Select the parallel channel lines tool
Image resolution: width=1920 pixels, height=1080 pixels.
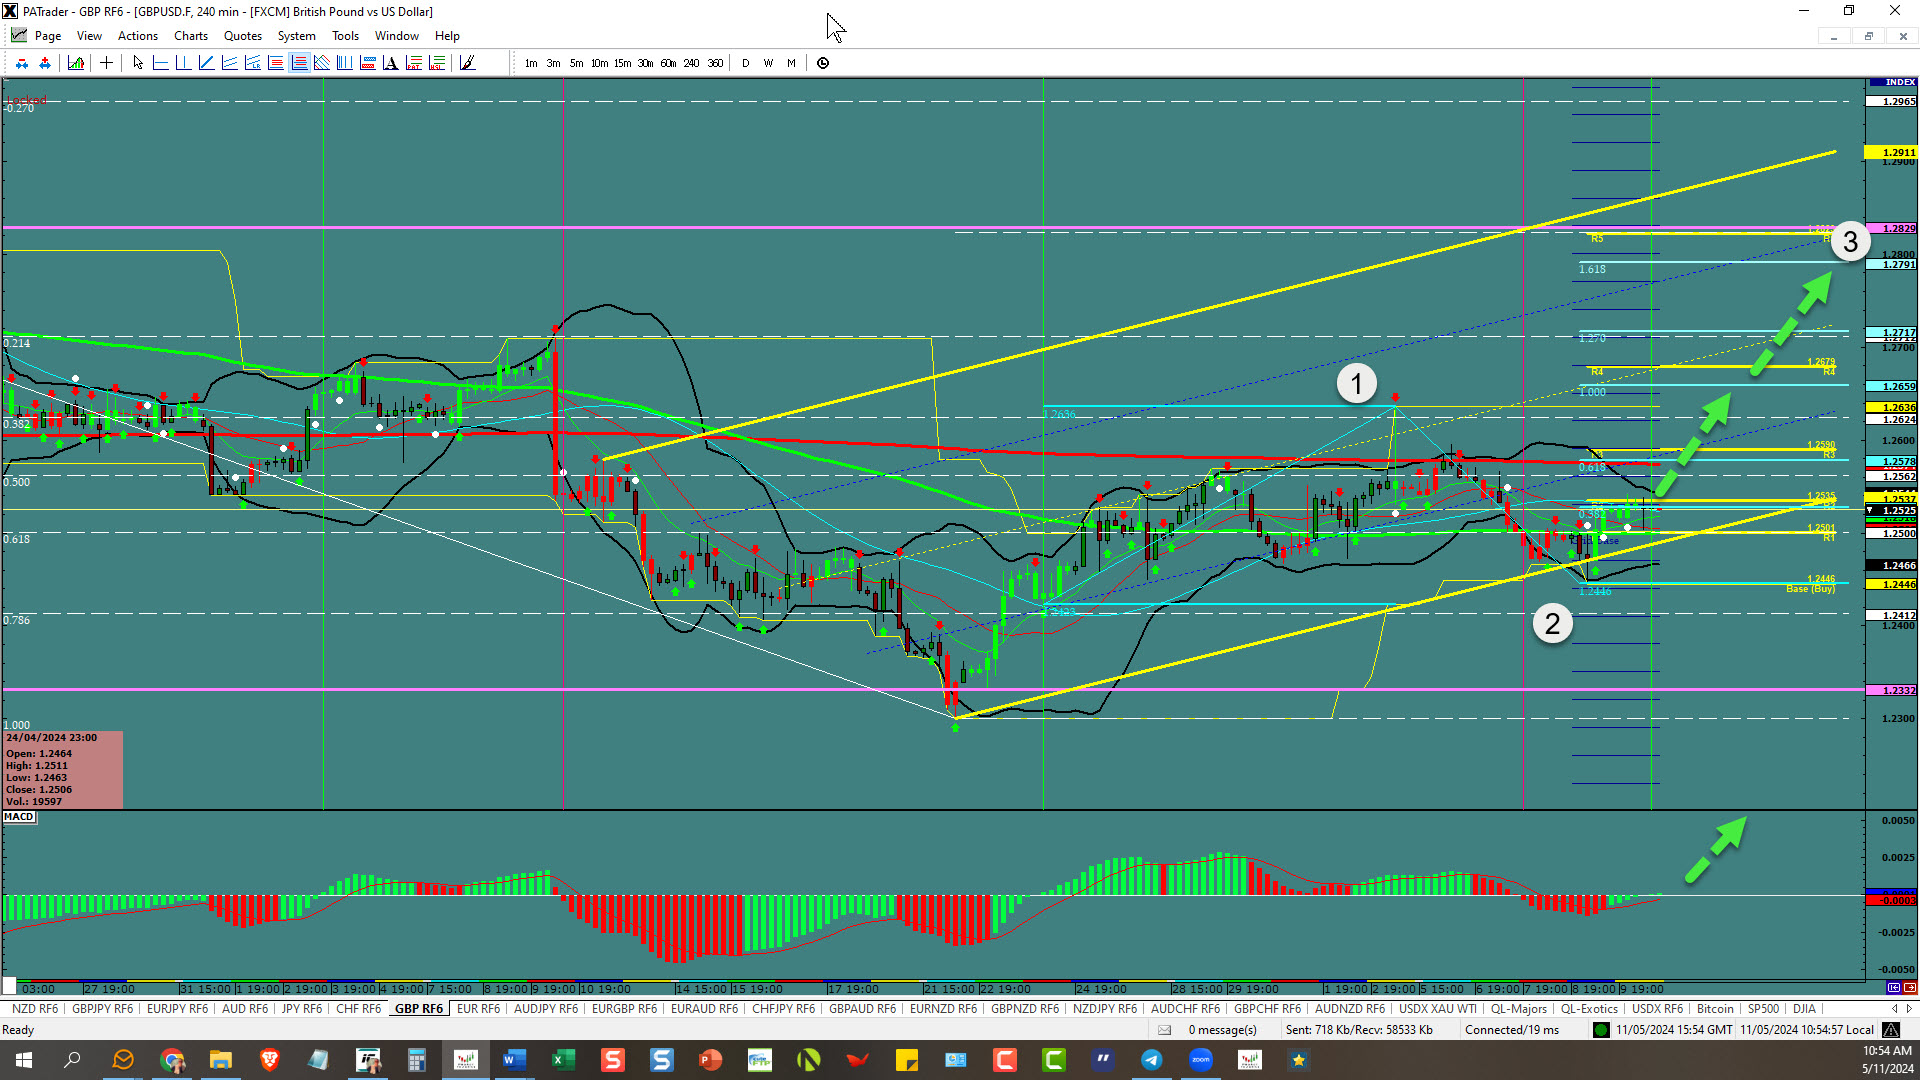click(229, 63)
